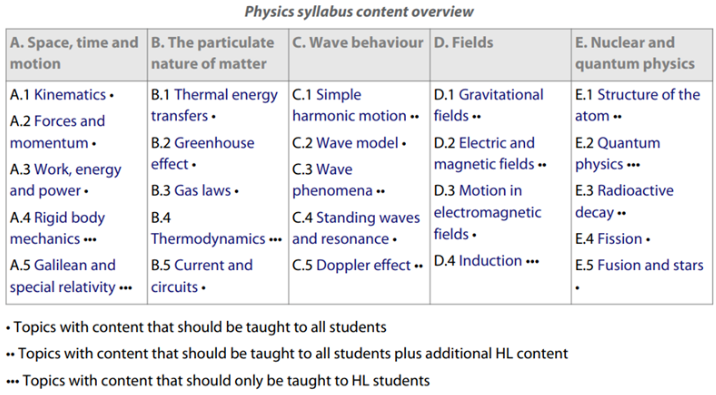Select Standing waves and resonance link

(x=356, y=228)
